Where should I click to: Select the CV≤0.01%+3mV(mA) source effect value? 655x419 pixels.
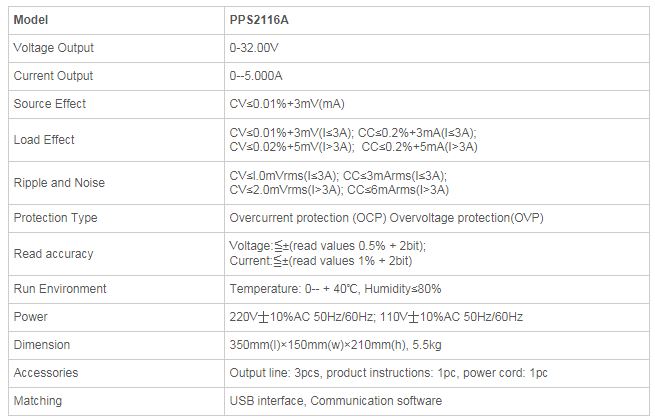coord(288,103)
